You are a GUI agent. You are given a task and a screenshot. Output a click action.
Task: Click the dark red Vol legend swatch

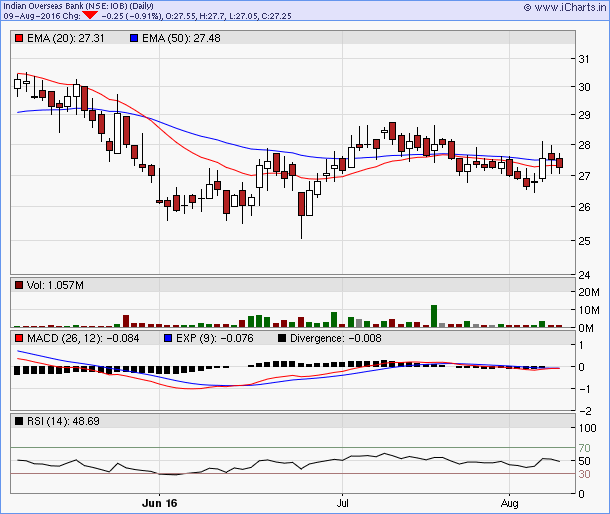click(x=19, y=285)
